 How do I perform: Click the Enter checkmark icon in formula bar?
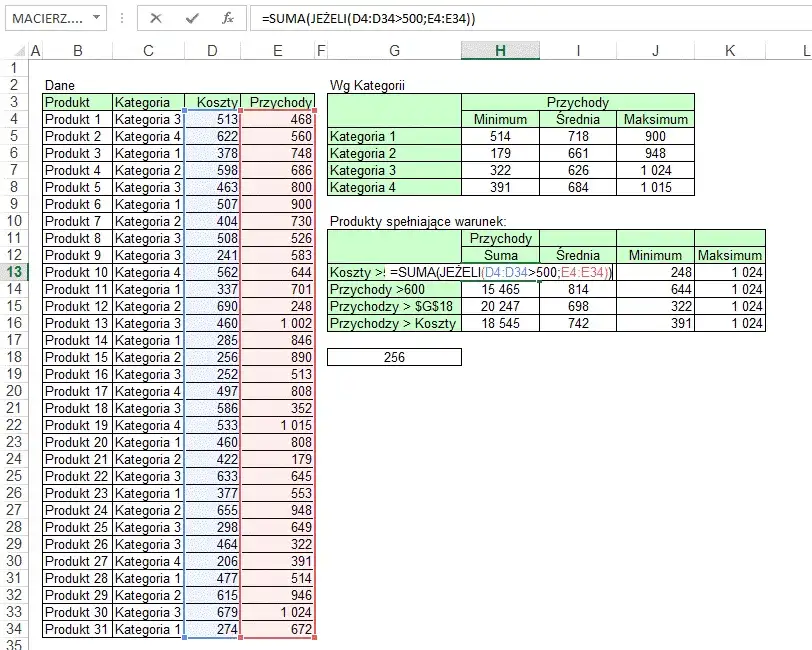click(192, 18)
